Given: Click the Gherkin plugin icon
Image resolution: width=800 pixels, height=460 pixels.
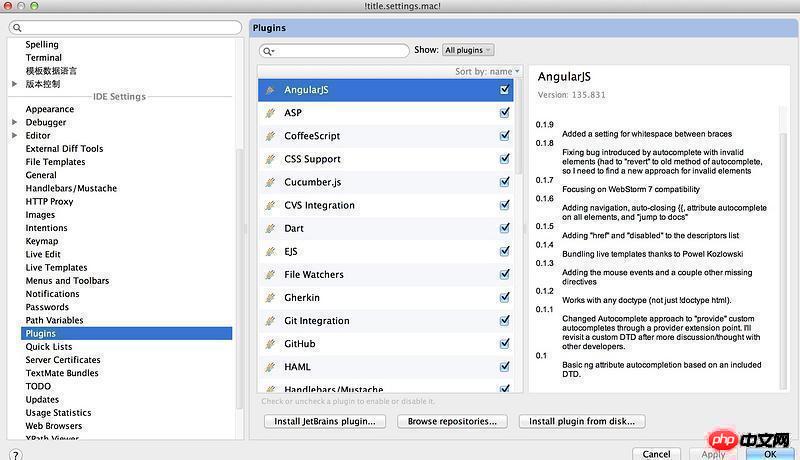Looking at the screenshot, I should click(x=270, y=298).
